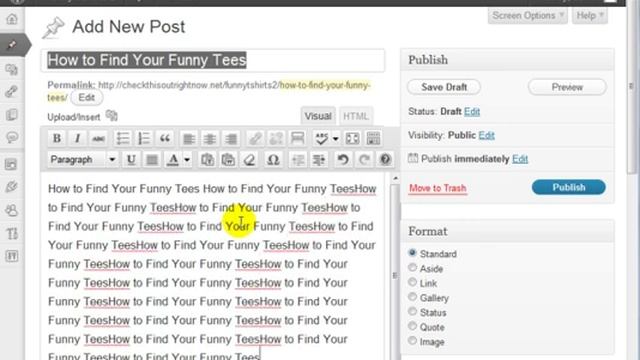Click the Unlink icon
This screenshot has height=360, width=640.
[276, 139]
